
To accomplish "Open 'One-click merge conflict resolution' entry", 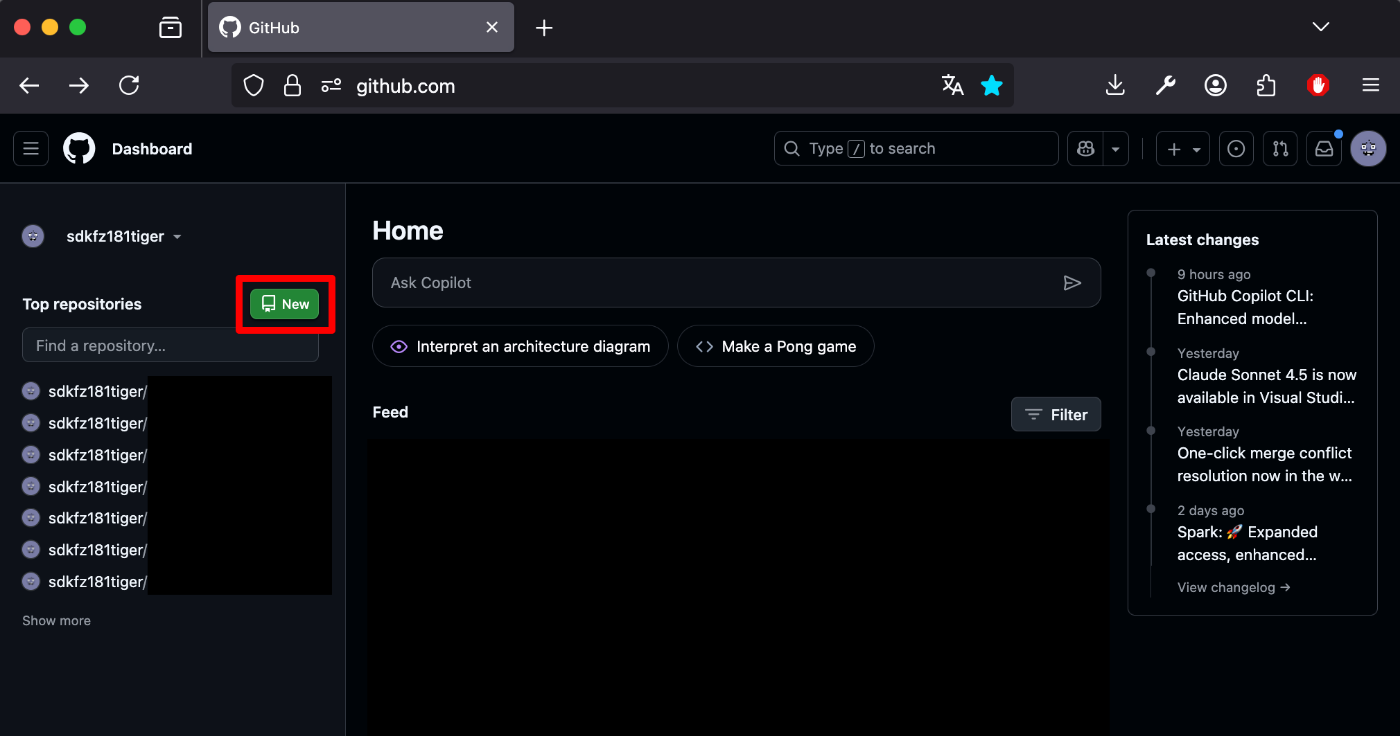I will click(1265, 464).
